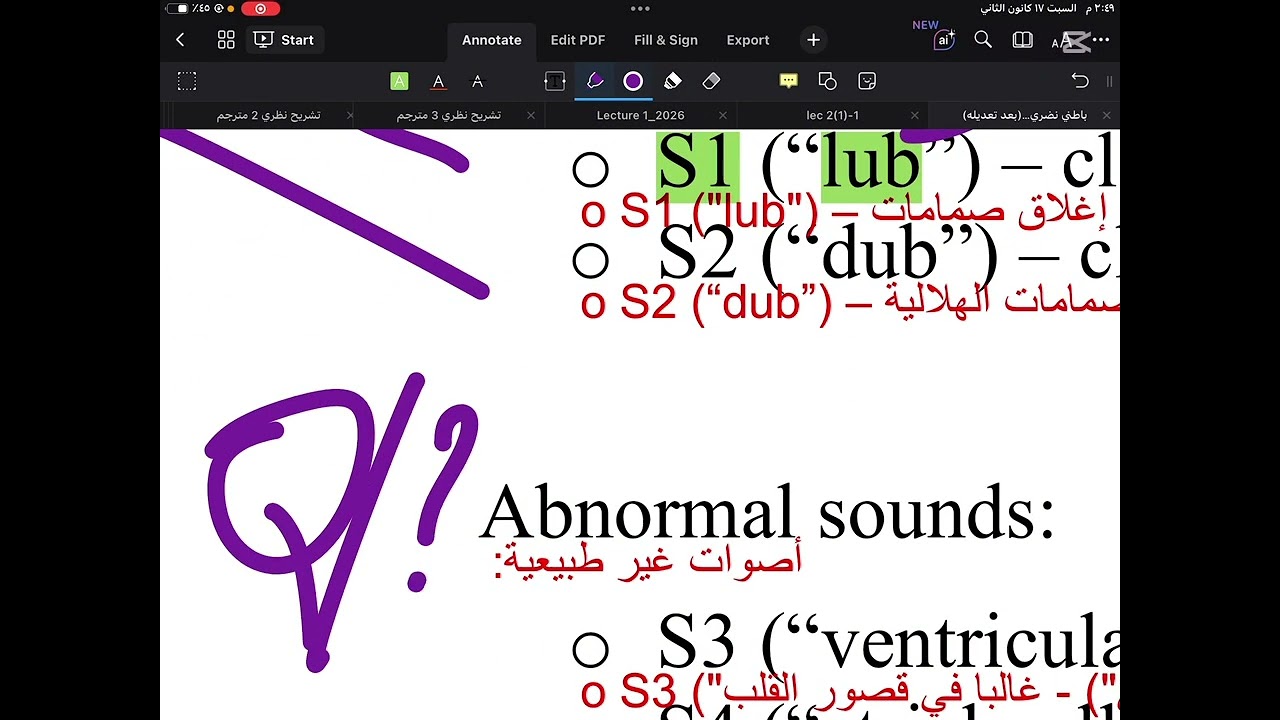Open document search

coord(983,40)
